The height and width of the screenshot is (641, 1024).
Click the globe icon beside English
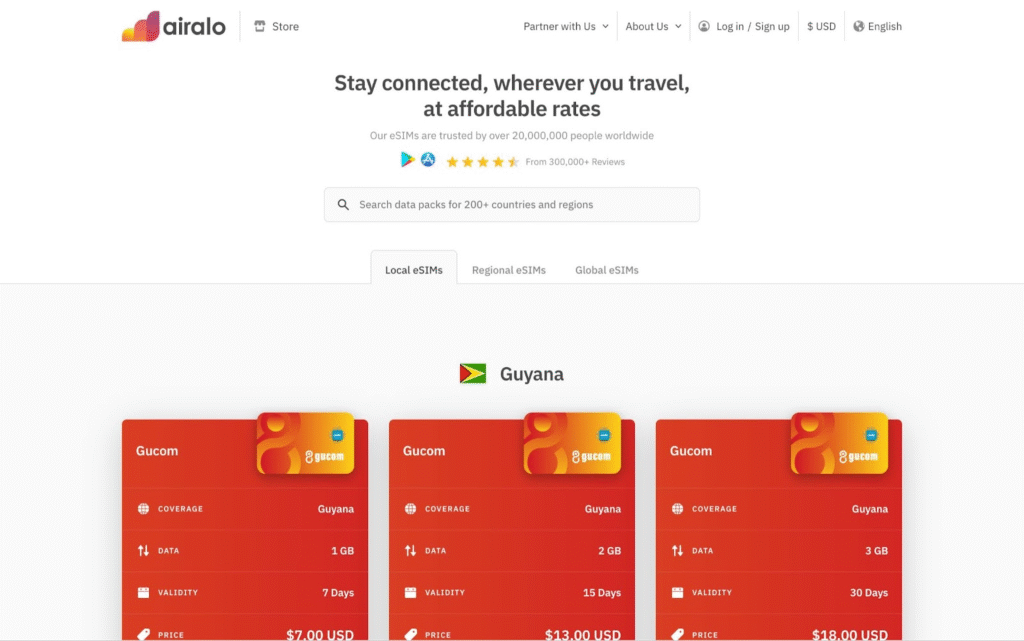click(x=857, y=26)
